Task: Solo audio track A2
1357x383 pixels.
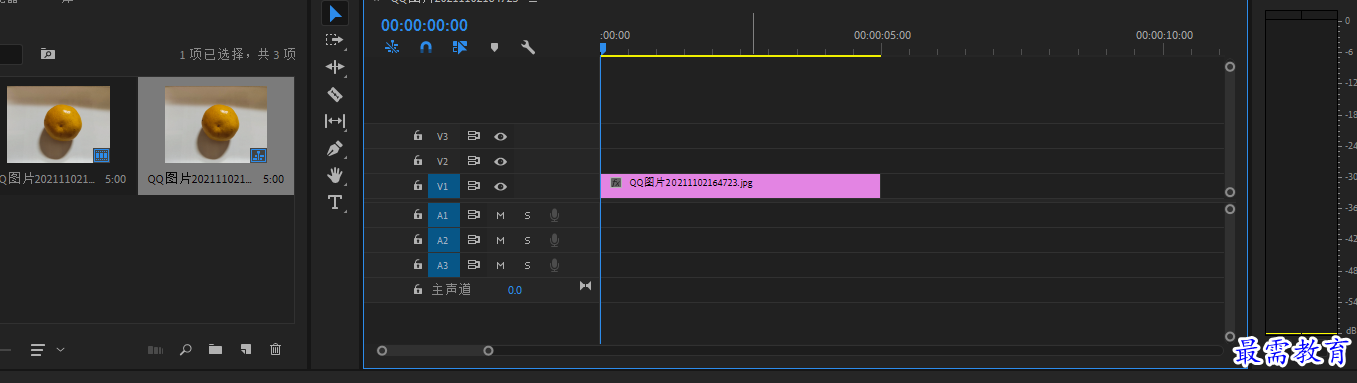Action: point(527,240)
